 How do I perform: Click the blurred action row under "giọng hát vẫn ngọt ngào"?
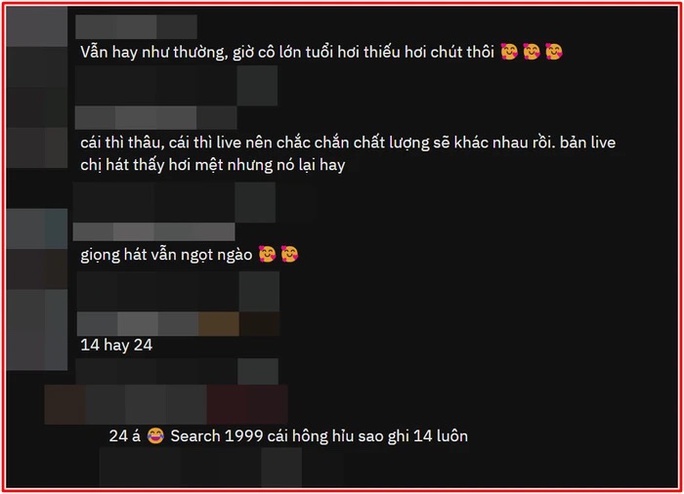coord(178,292)
